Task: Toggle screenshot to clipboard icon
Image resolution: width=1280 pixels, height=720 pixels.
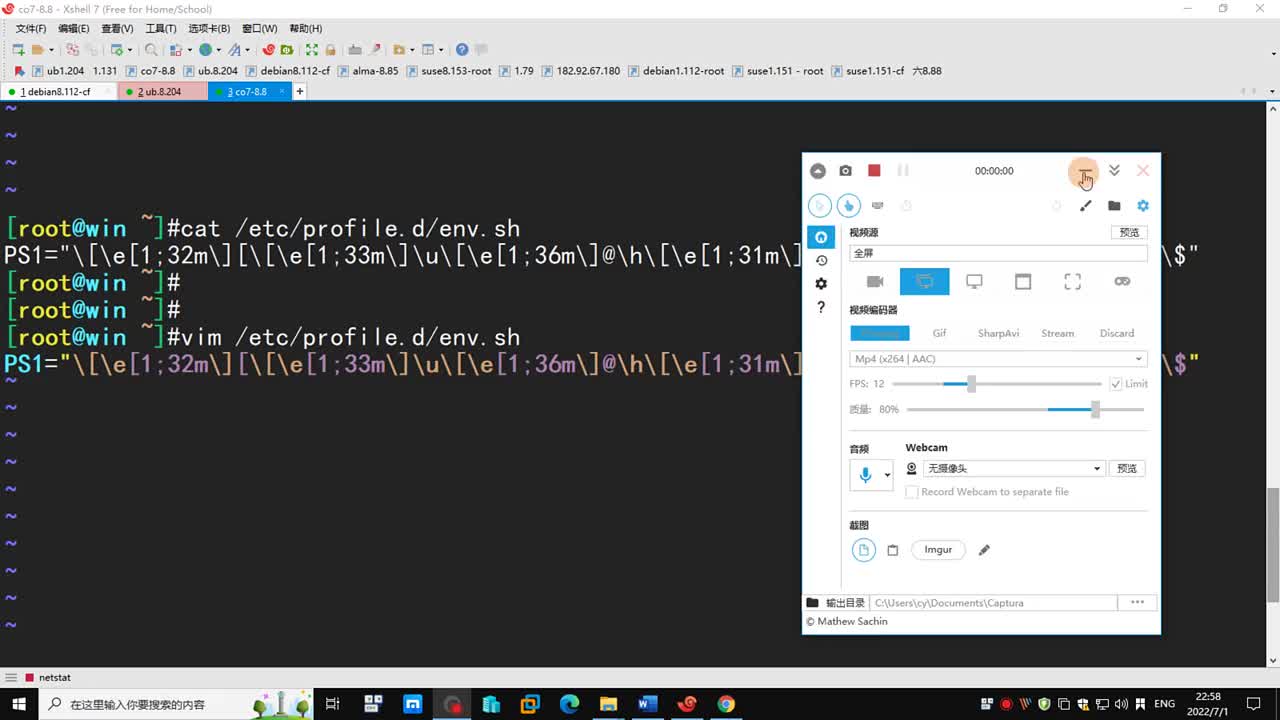Action: [x=893, y=550]
